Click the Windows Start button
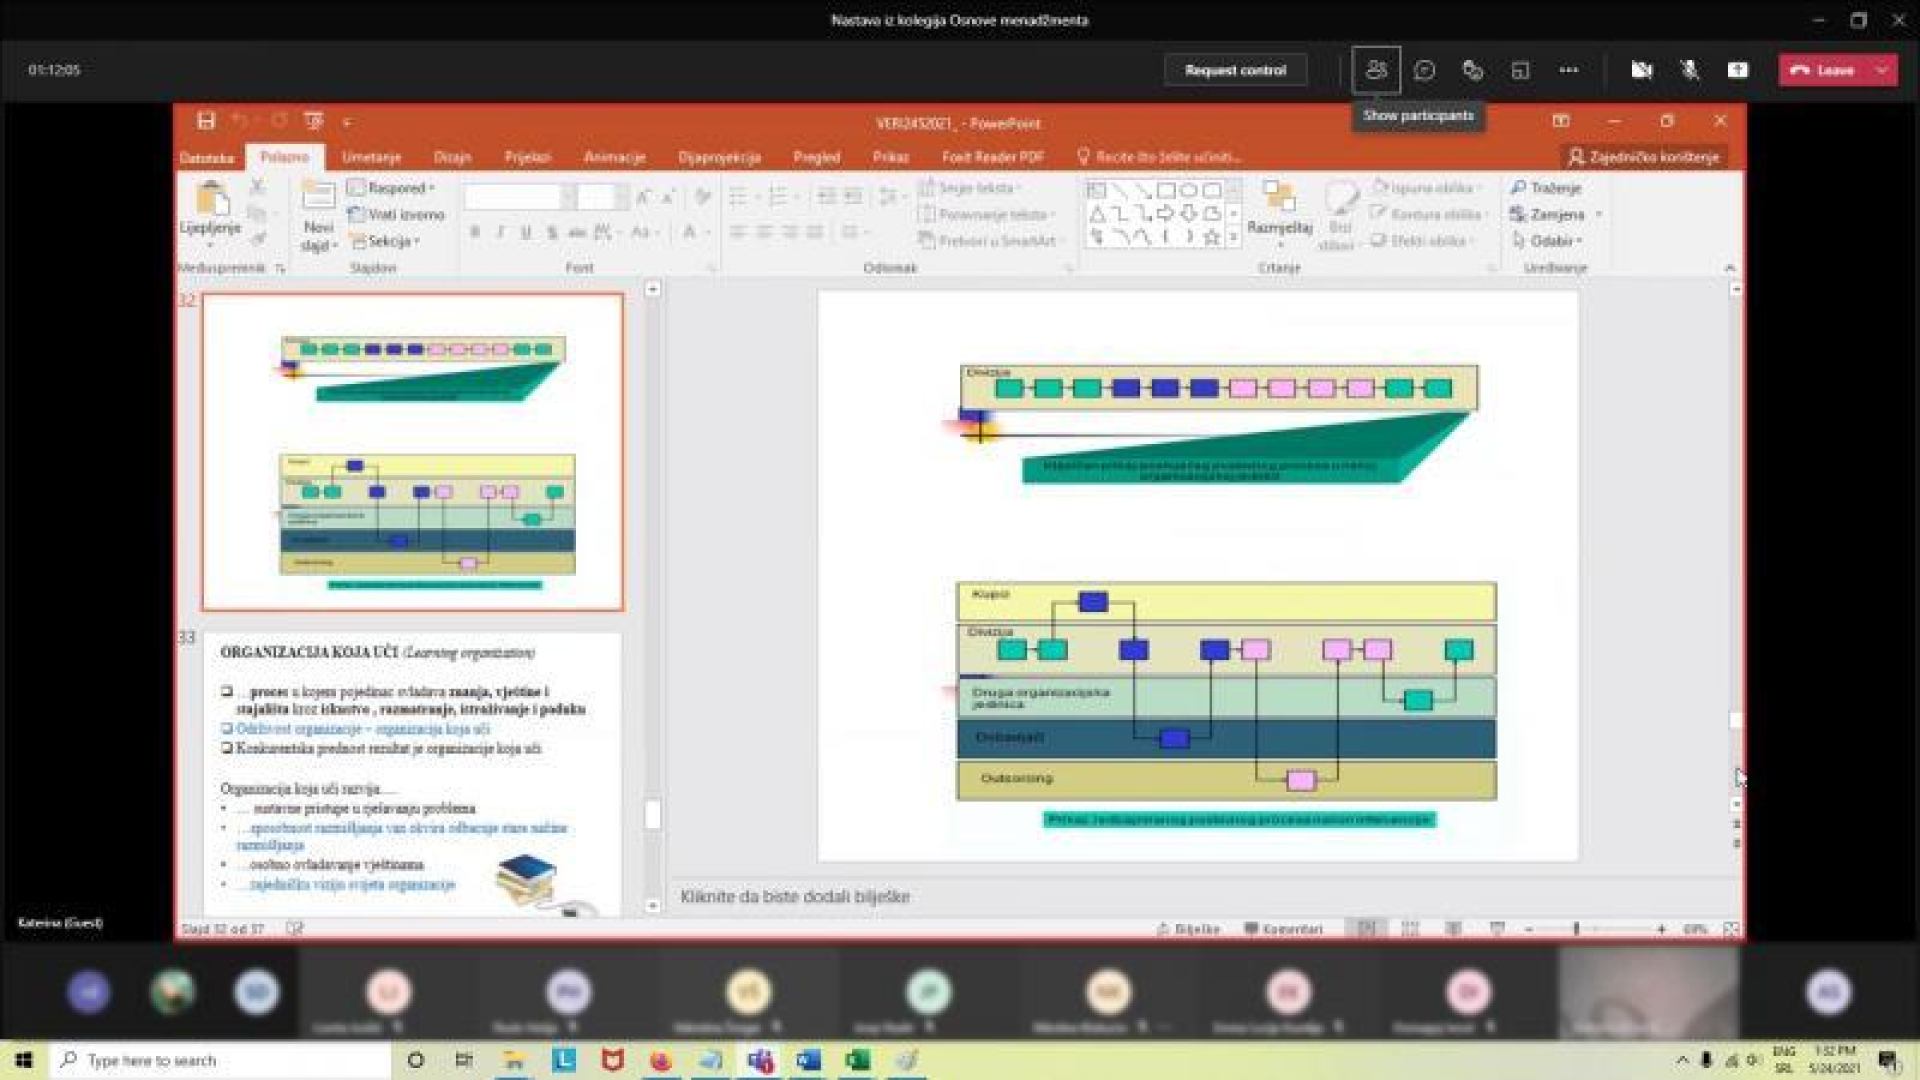 tap(24, 1060)
